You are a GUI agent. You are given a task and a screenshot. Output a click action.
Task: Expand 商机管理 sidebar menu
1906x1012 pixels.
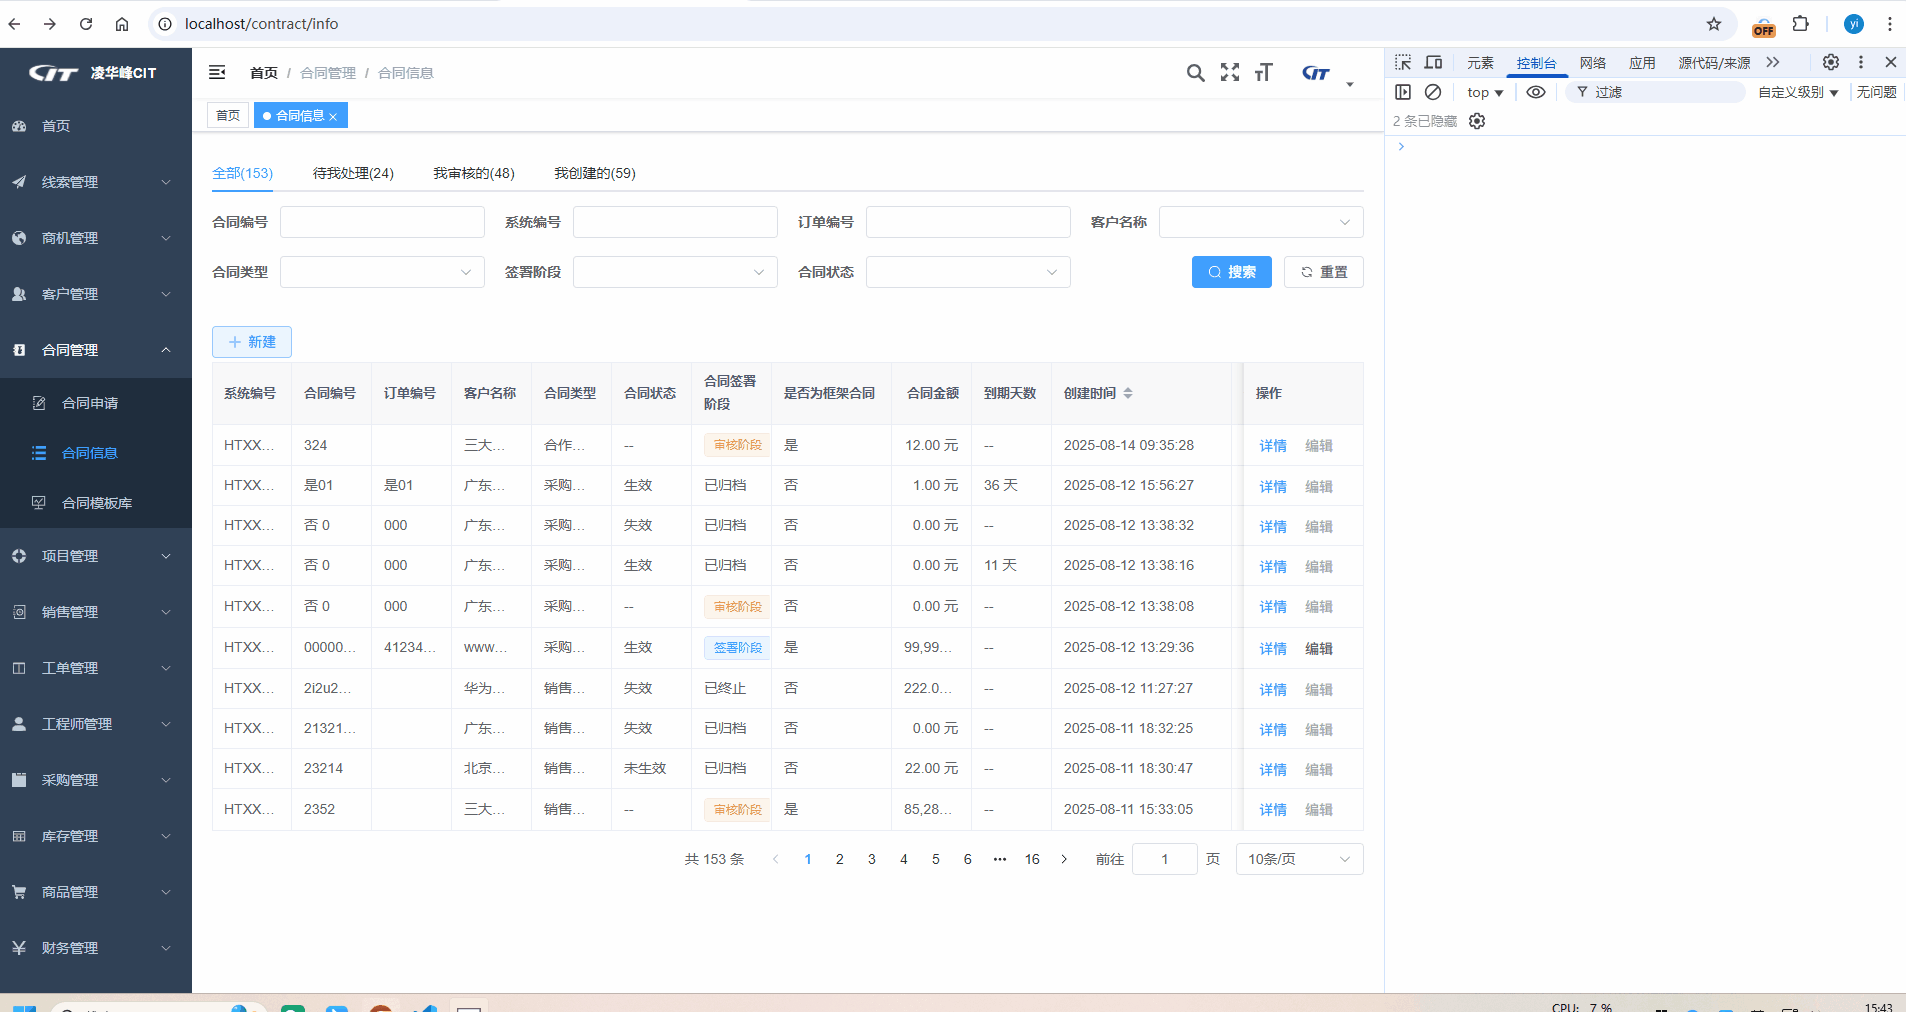coord(96,238)
